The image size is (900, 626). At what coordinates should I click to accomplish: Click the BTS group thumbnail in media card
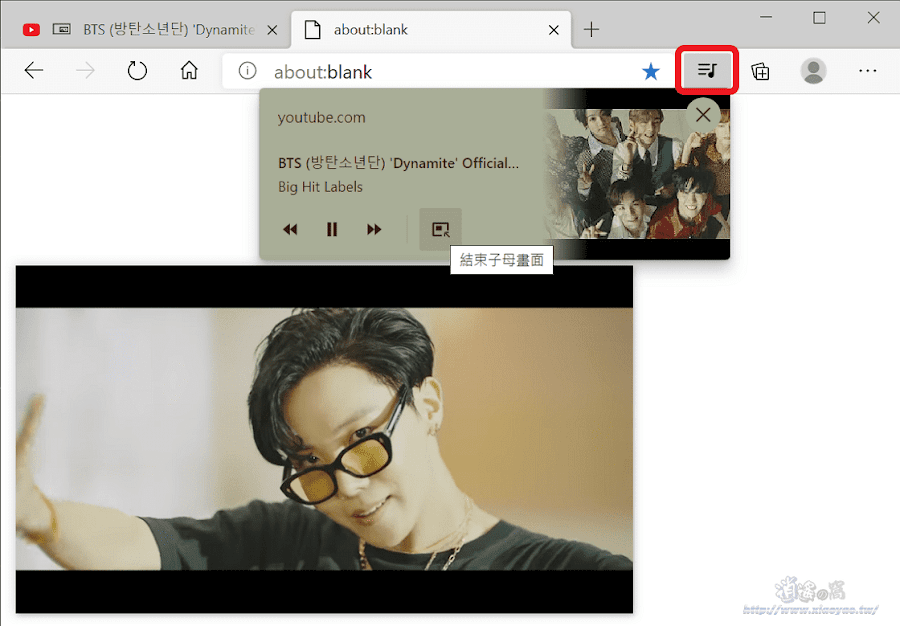click(637, 174)
